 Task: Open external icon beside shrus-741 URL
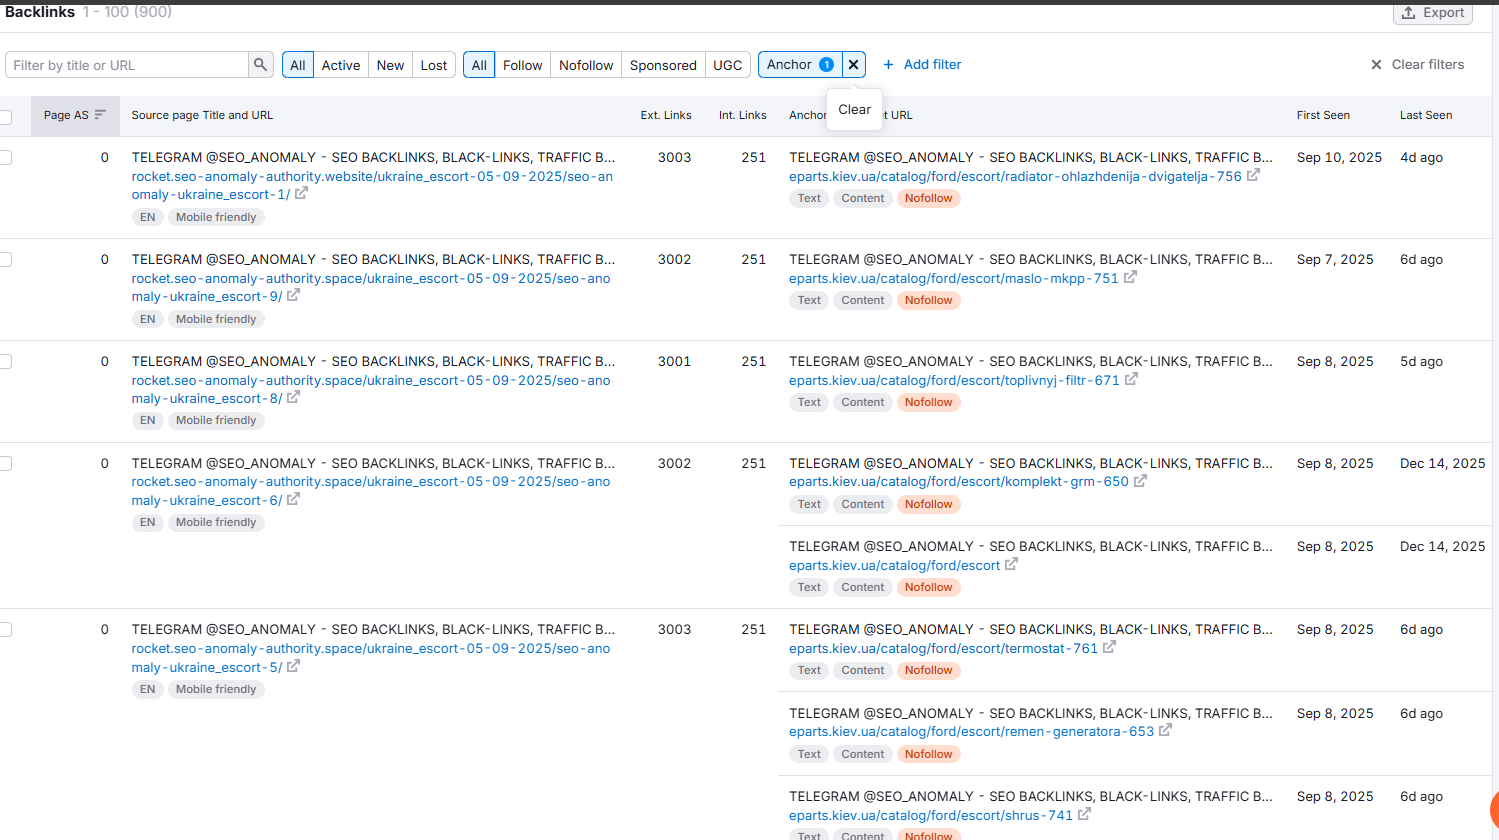click(1084, 815)
